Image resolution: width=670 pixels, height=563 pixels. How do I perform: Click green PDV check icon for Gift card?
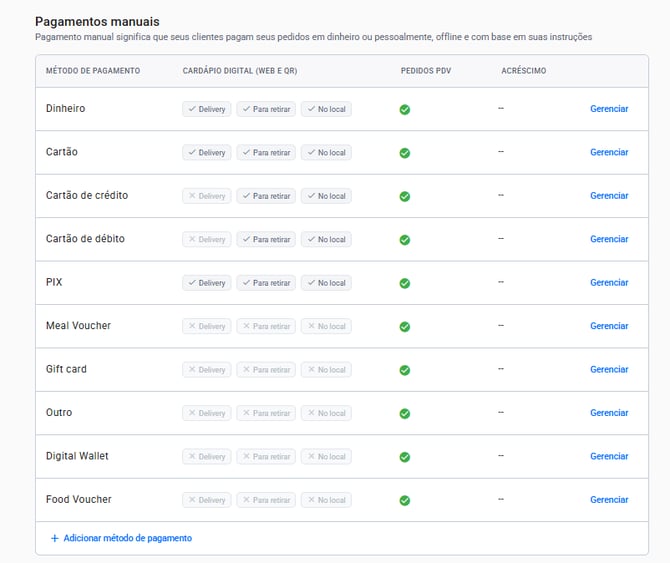click(405, 370)
